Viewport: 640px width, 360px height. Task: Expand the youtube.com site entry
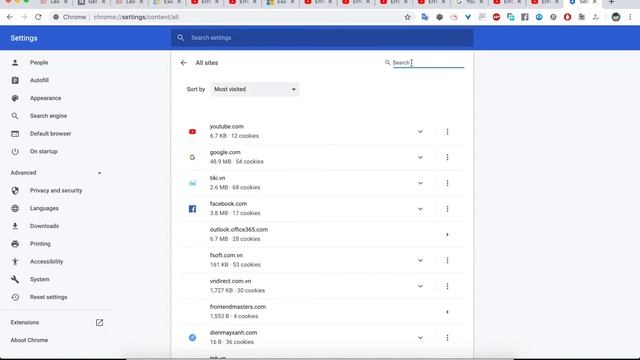(420, 132)
